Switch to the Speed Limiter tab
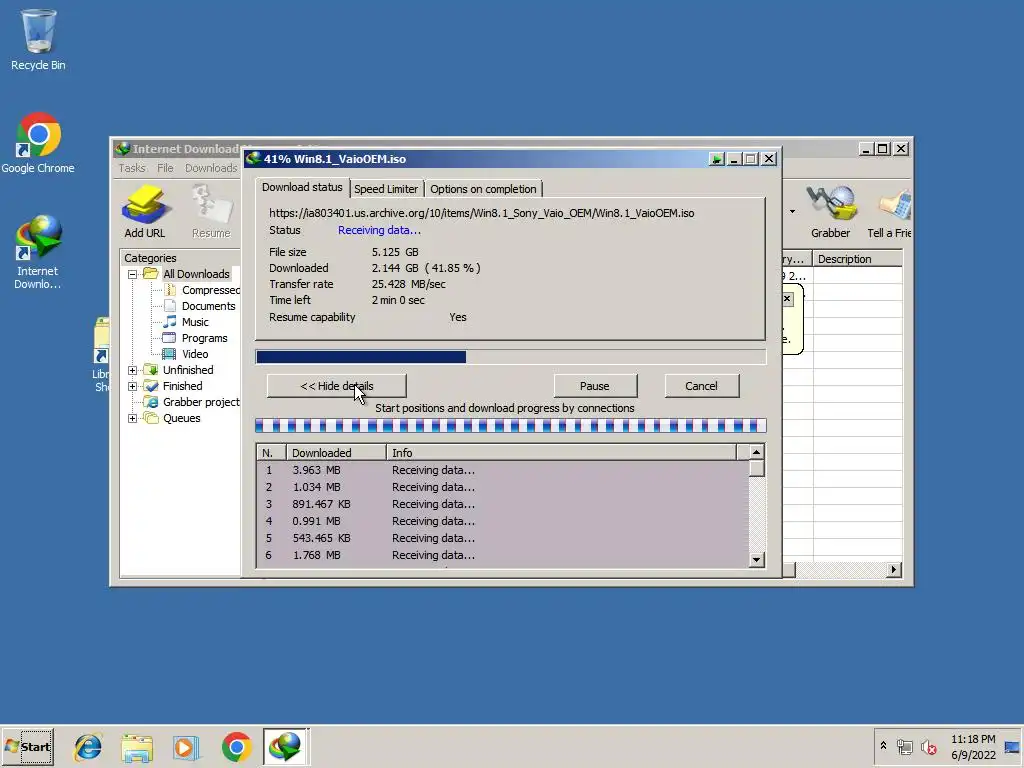1024x768 pixels. 386,189
